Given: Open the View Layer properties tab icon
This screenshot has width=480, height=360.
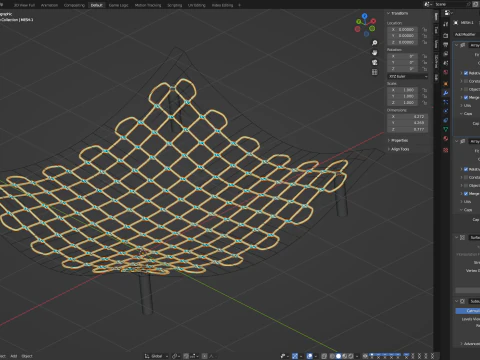Looking at the screenshot, I should (446, 54).
